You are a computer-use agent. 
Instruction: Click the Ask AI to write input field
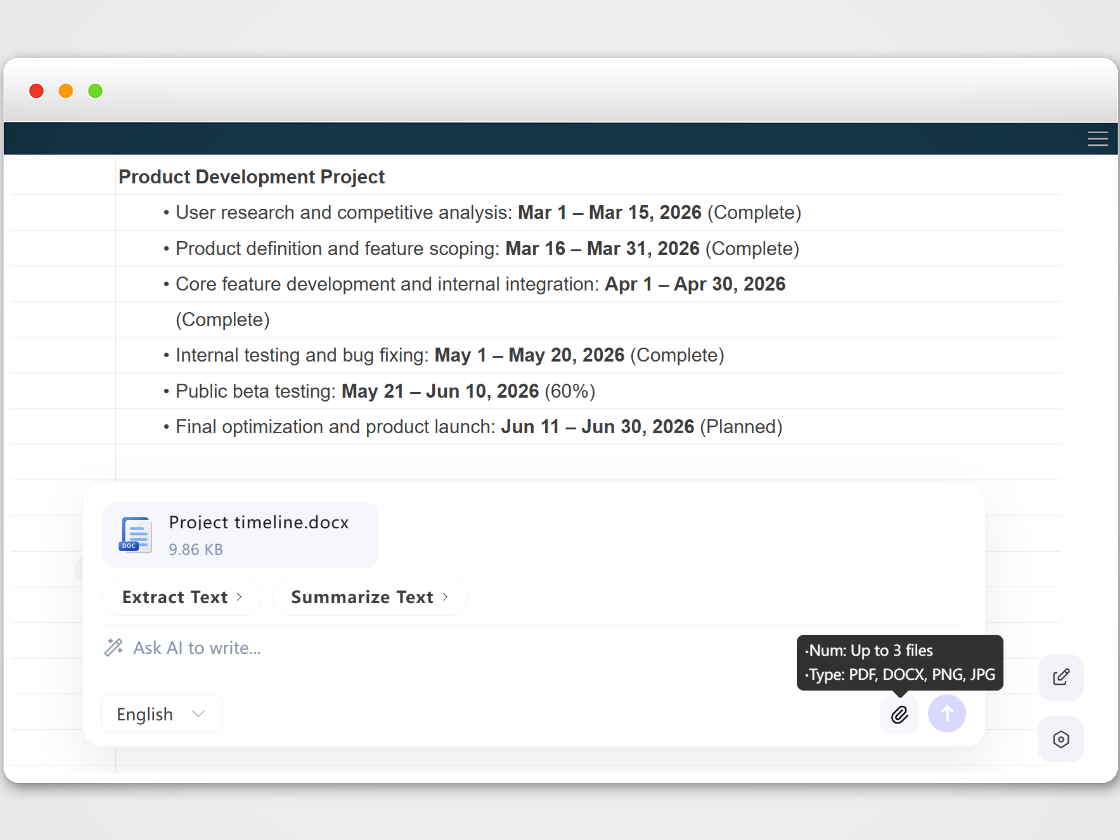[196, 647]
